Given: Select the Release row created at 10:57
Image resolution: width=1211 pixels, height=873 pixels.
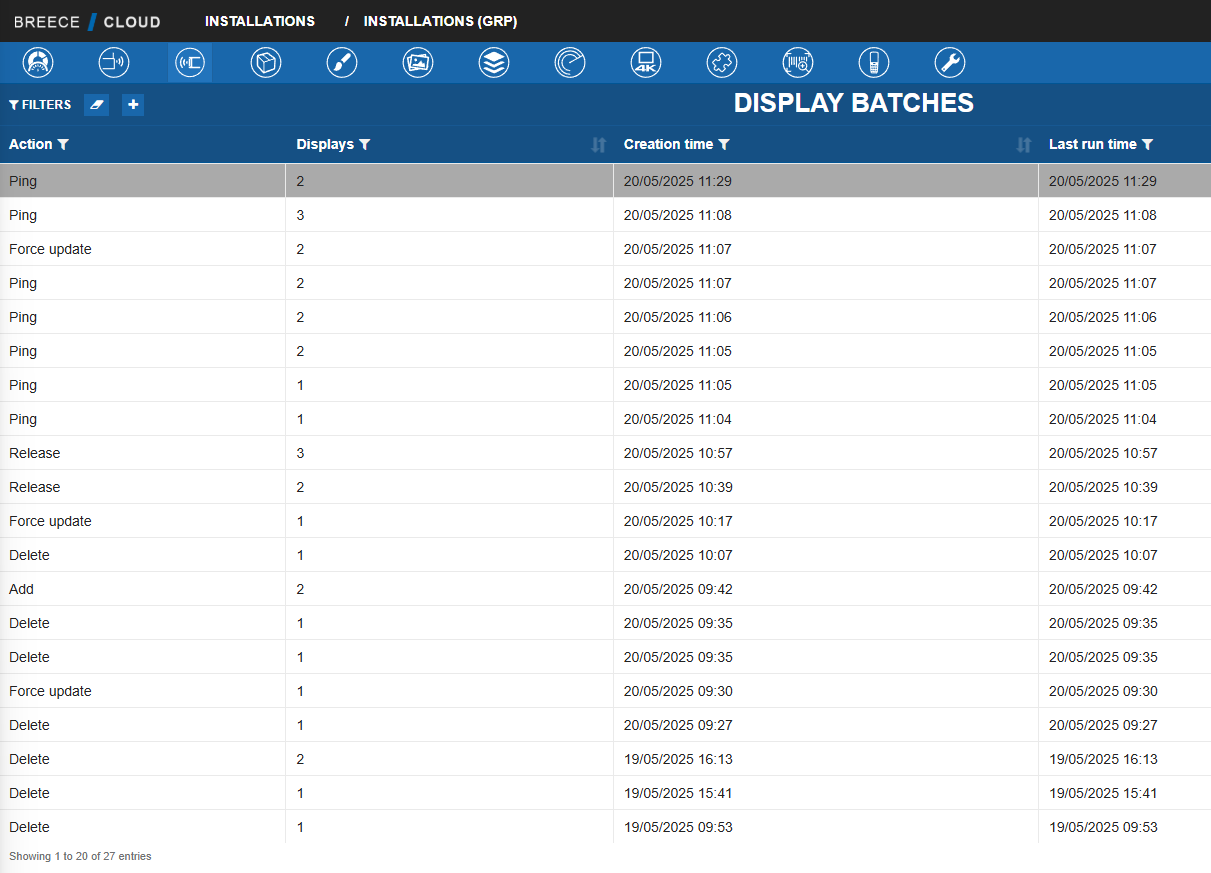Looking at the screenshot, I should [605, 453].
